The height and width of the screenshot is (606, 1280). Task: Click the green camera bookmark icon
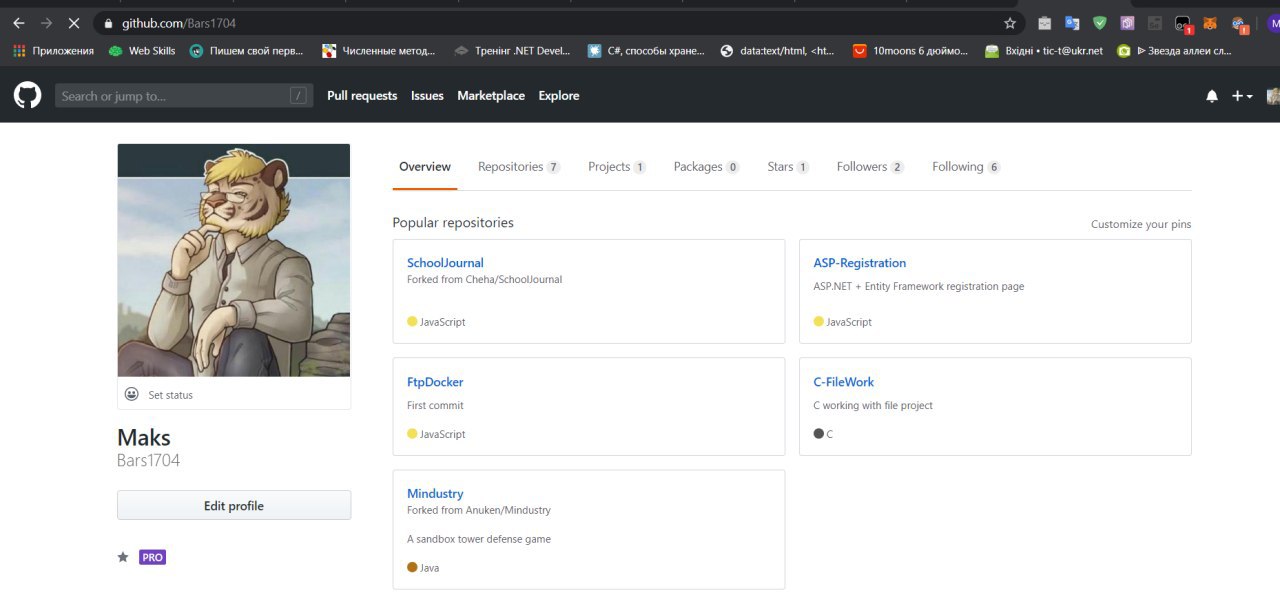click(x=1124, y=51)
